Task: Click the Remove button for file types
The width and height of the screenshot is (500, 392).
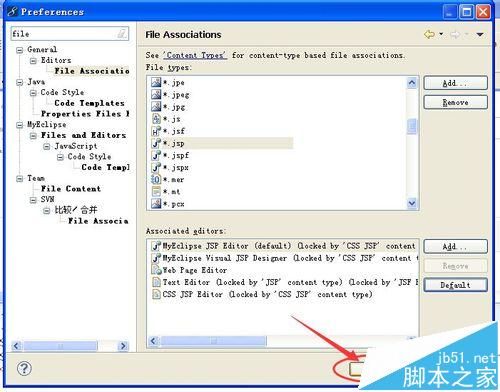Action: 455,102
